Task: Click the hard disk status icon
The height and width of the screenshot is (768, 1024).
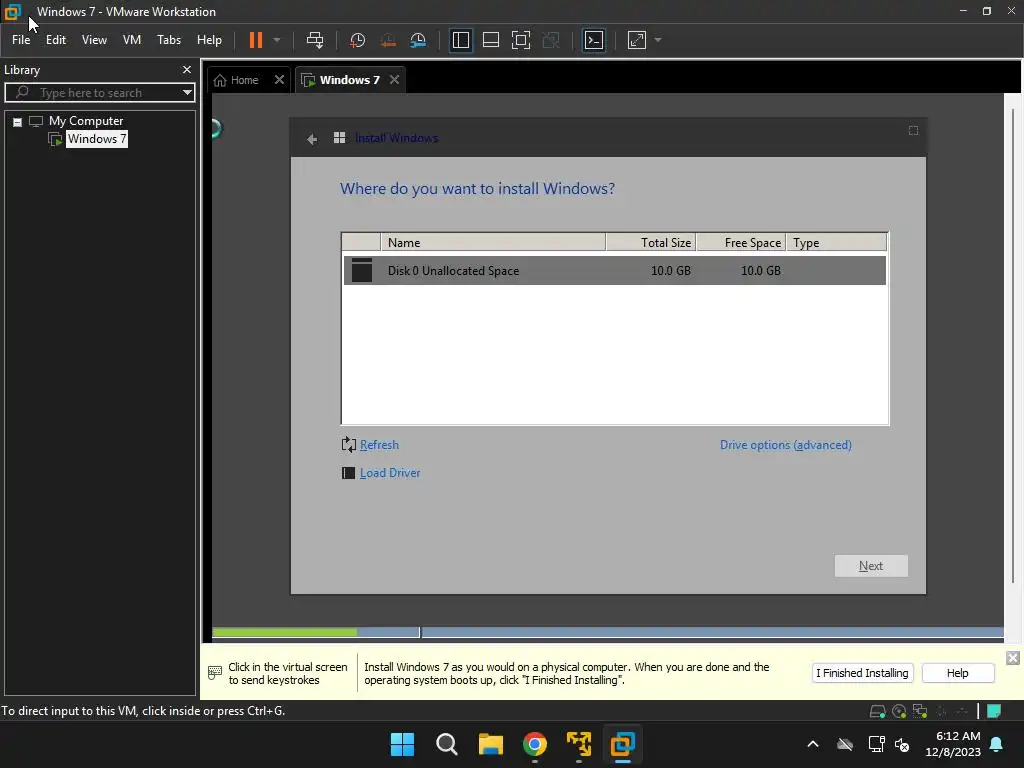Action: tap(877, 711)
